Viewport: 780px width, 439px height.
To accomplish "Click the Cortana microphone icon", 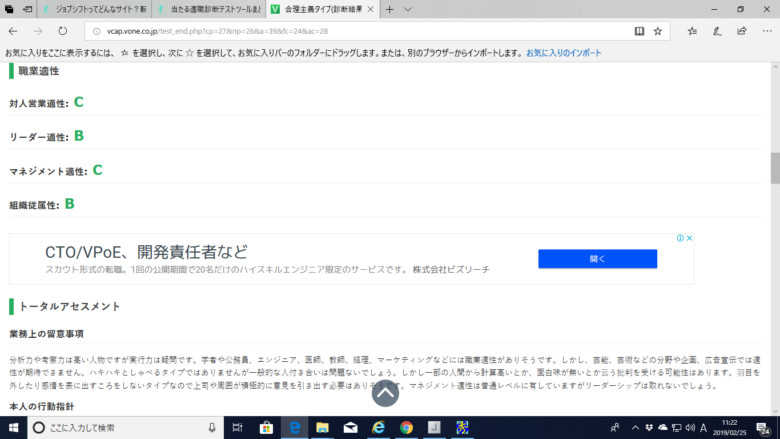I will pos(212,428).
